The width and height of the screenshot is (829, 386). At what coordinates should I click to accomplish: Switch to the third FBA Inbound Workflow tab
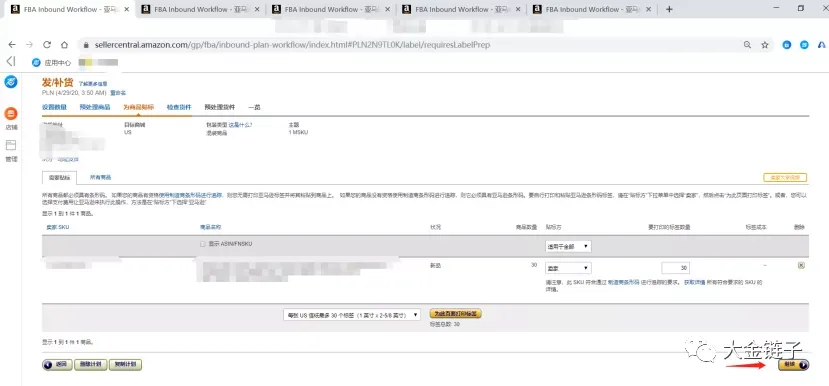pos(331,9)
